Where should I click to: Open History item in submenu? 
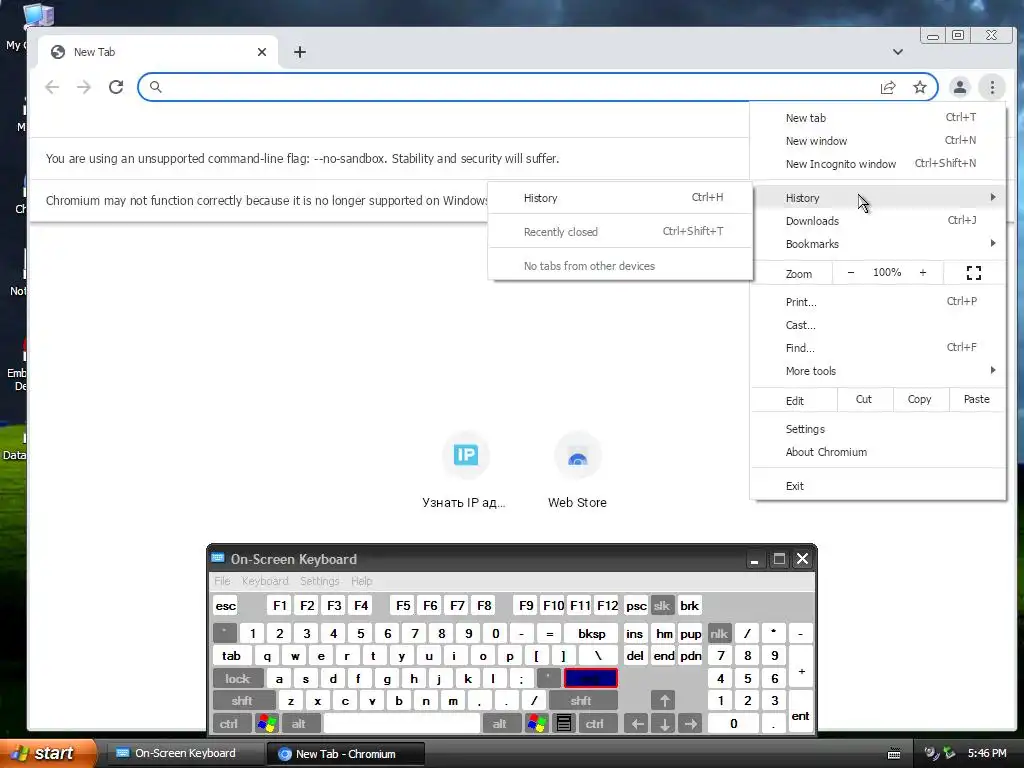(x=620, y=198)
